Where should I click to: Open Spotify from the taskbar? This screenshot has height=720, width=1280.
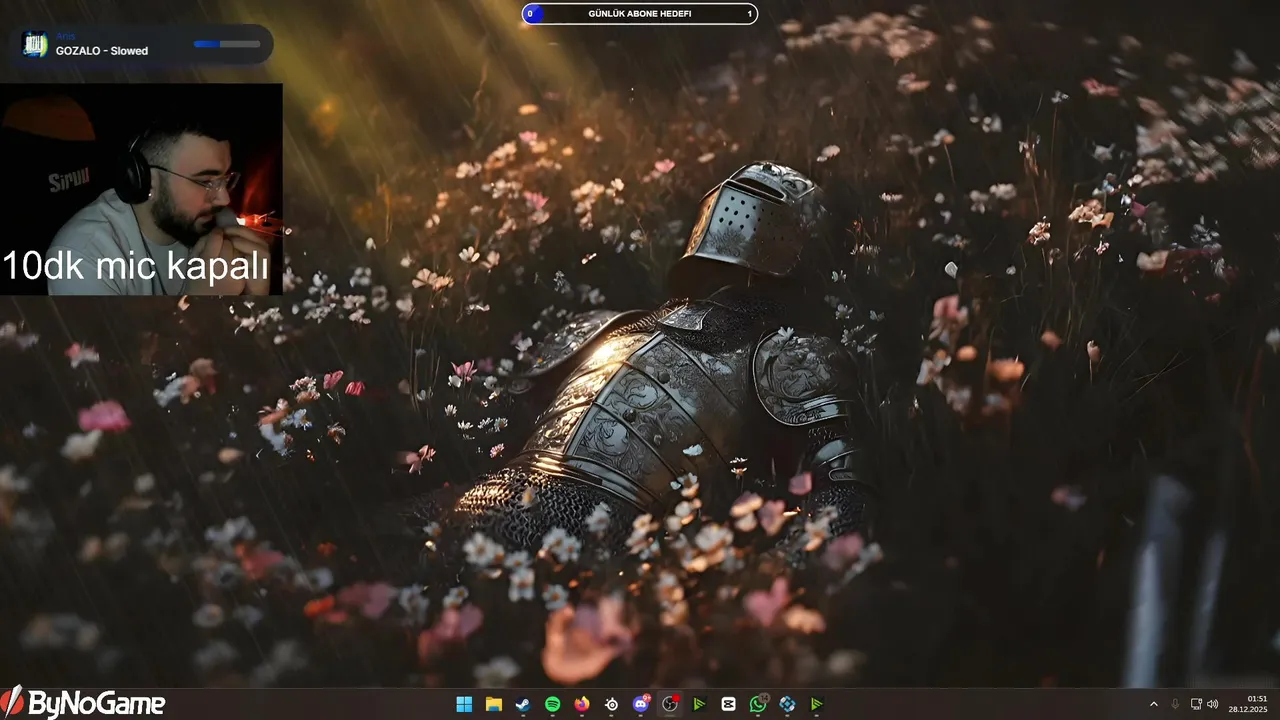click(x=553, y=704)
